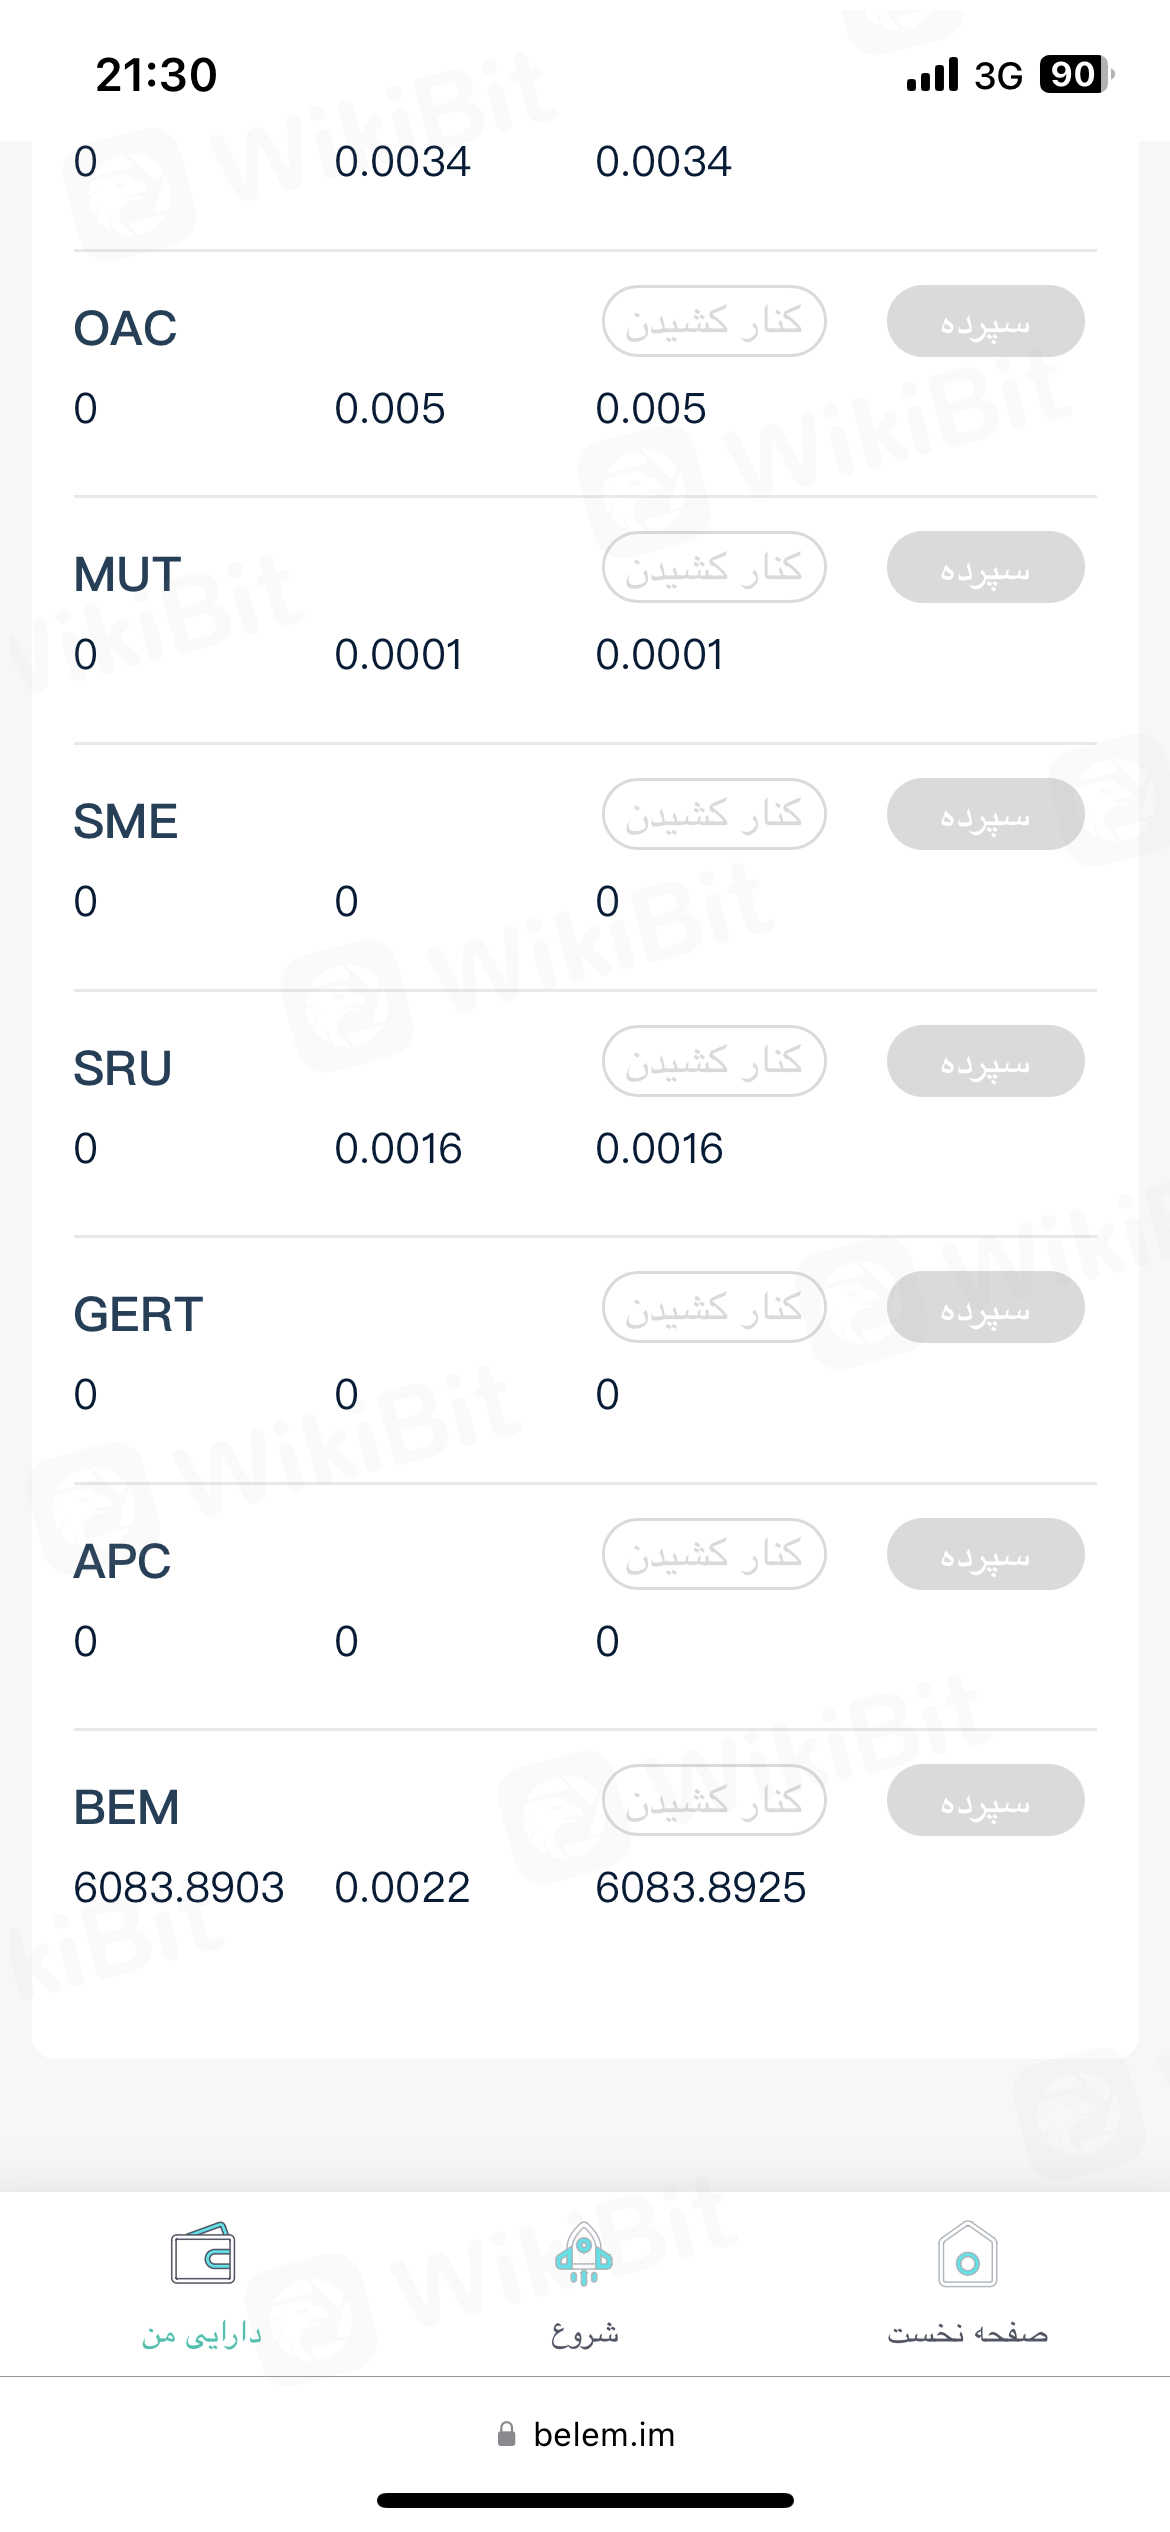
Task: Open the belem.im address bar
Action: tap(603, 2434)
